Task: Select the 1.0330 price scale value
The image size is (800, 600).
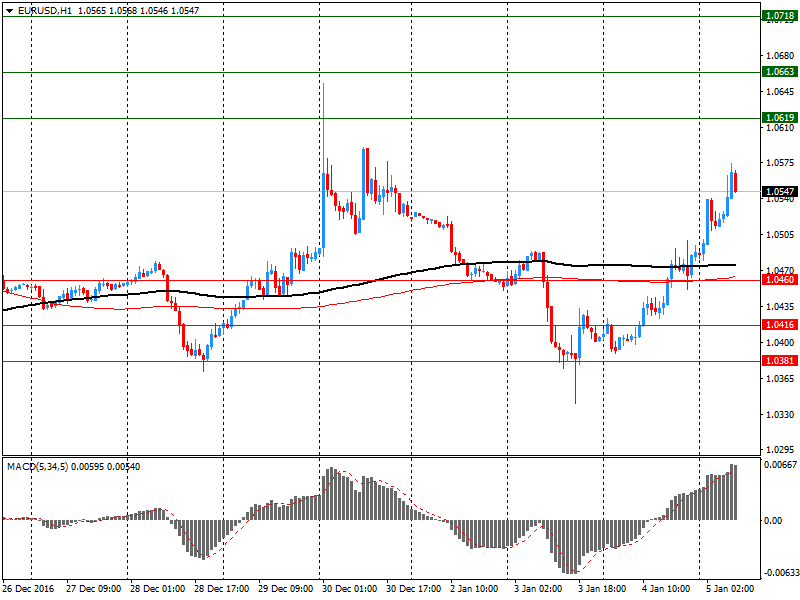Action: tap(781, 414)
